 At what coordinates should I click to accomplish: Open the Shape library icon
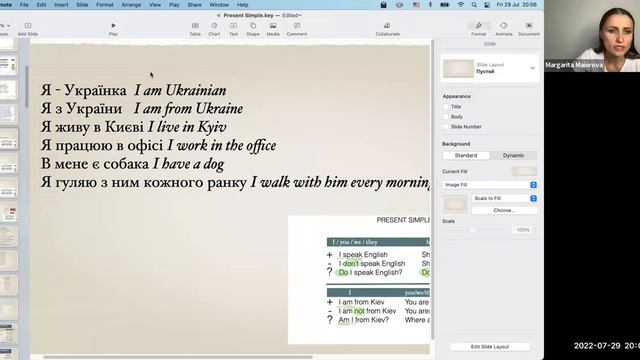coord(253,26)
